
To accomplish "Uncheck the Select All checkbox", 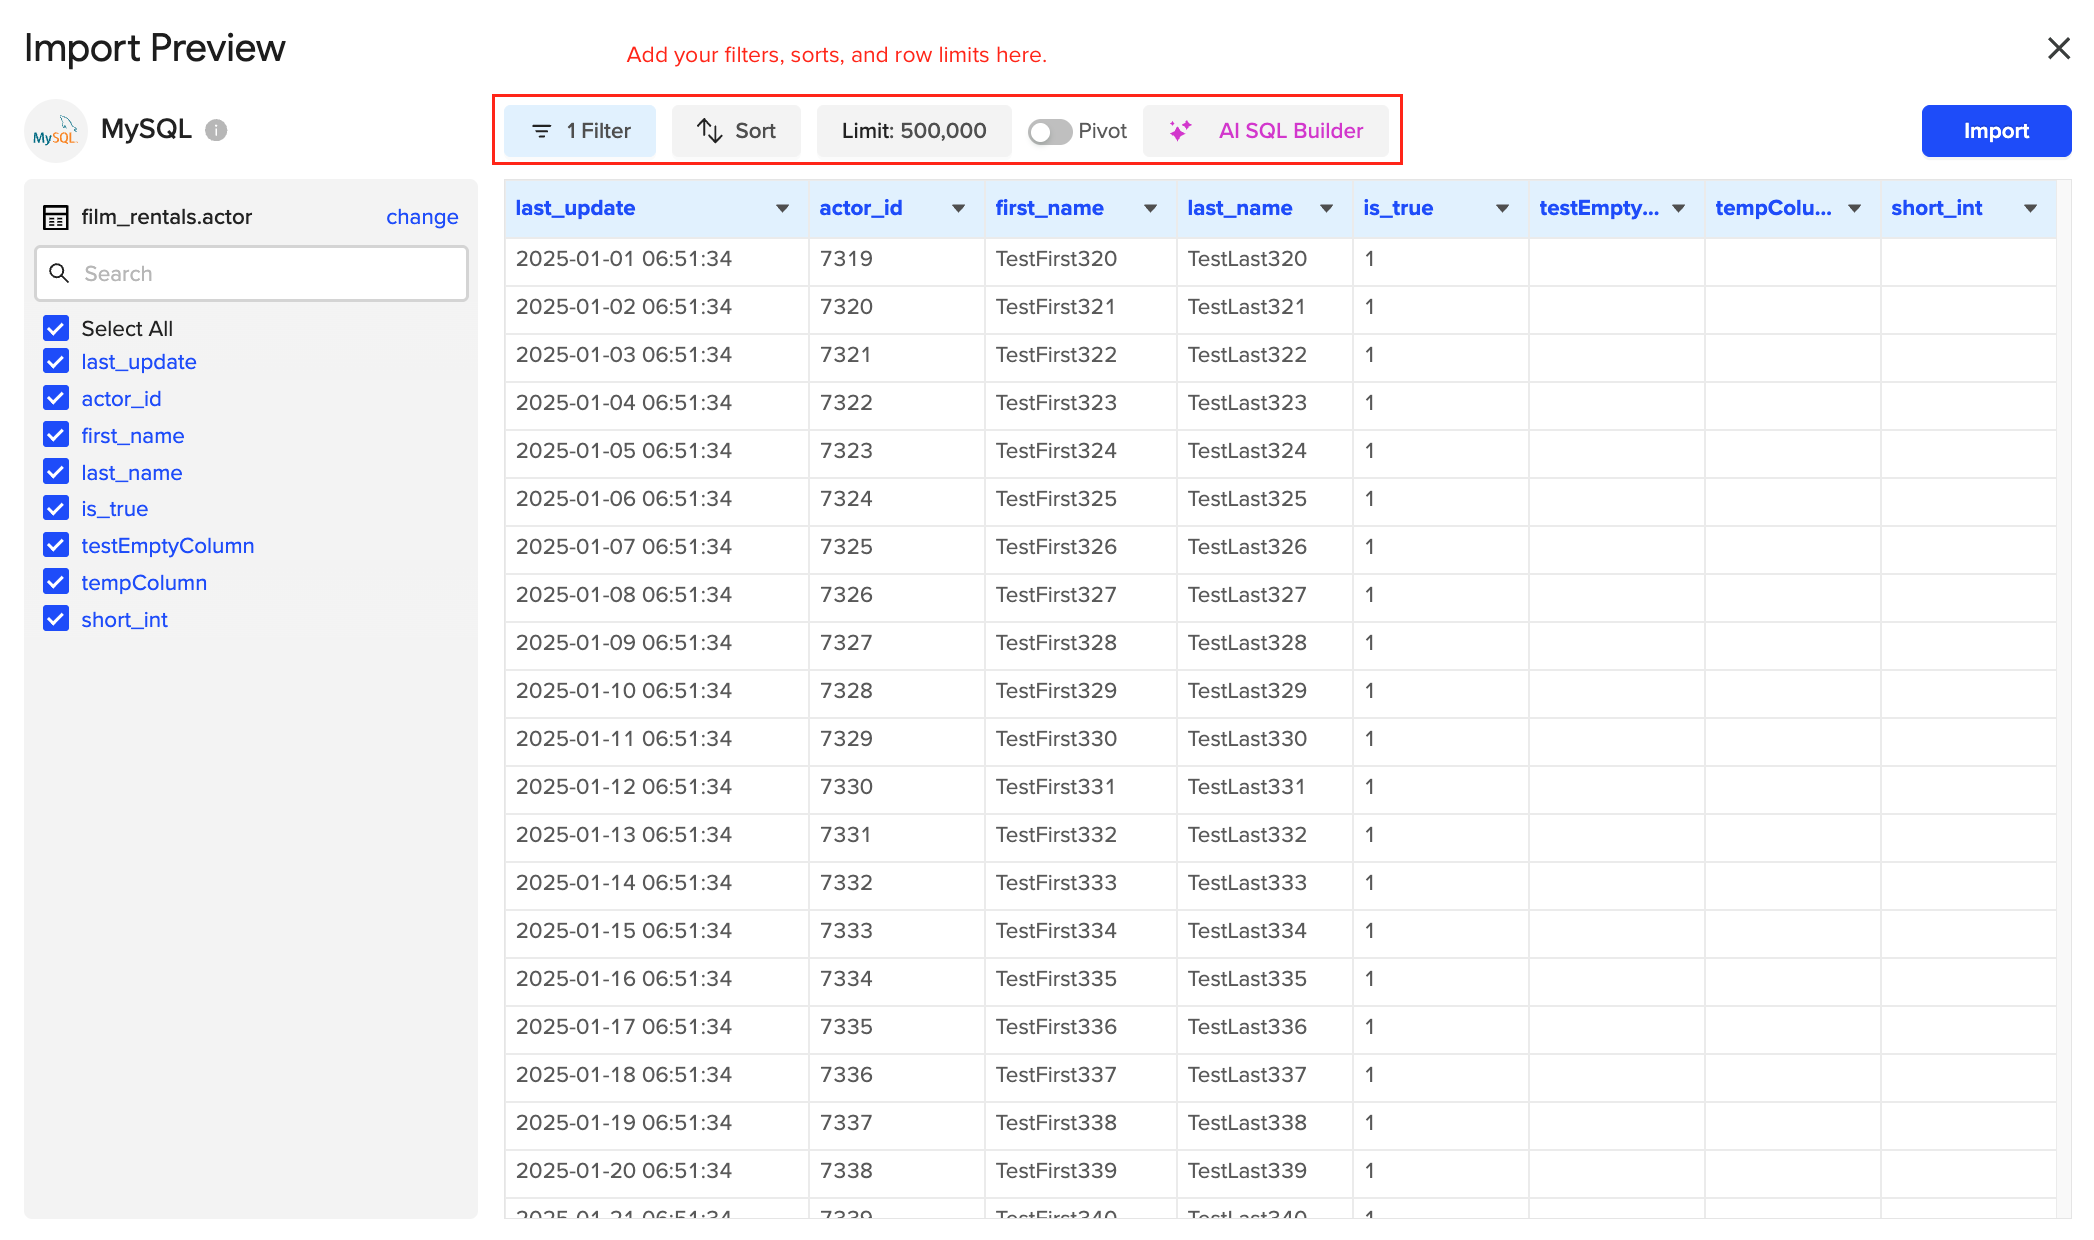I will 55,328.
